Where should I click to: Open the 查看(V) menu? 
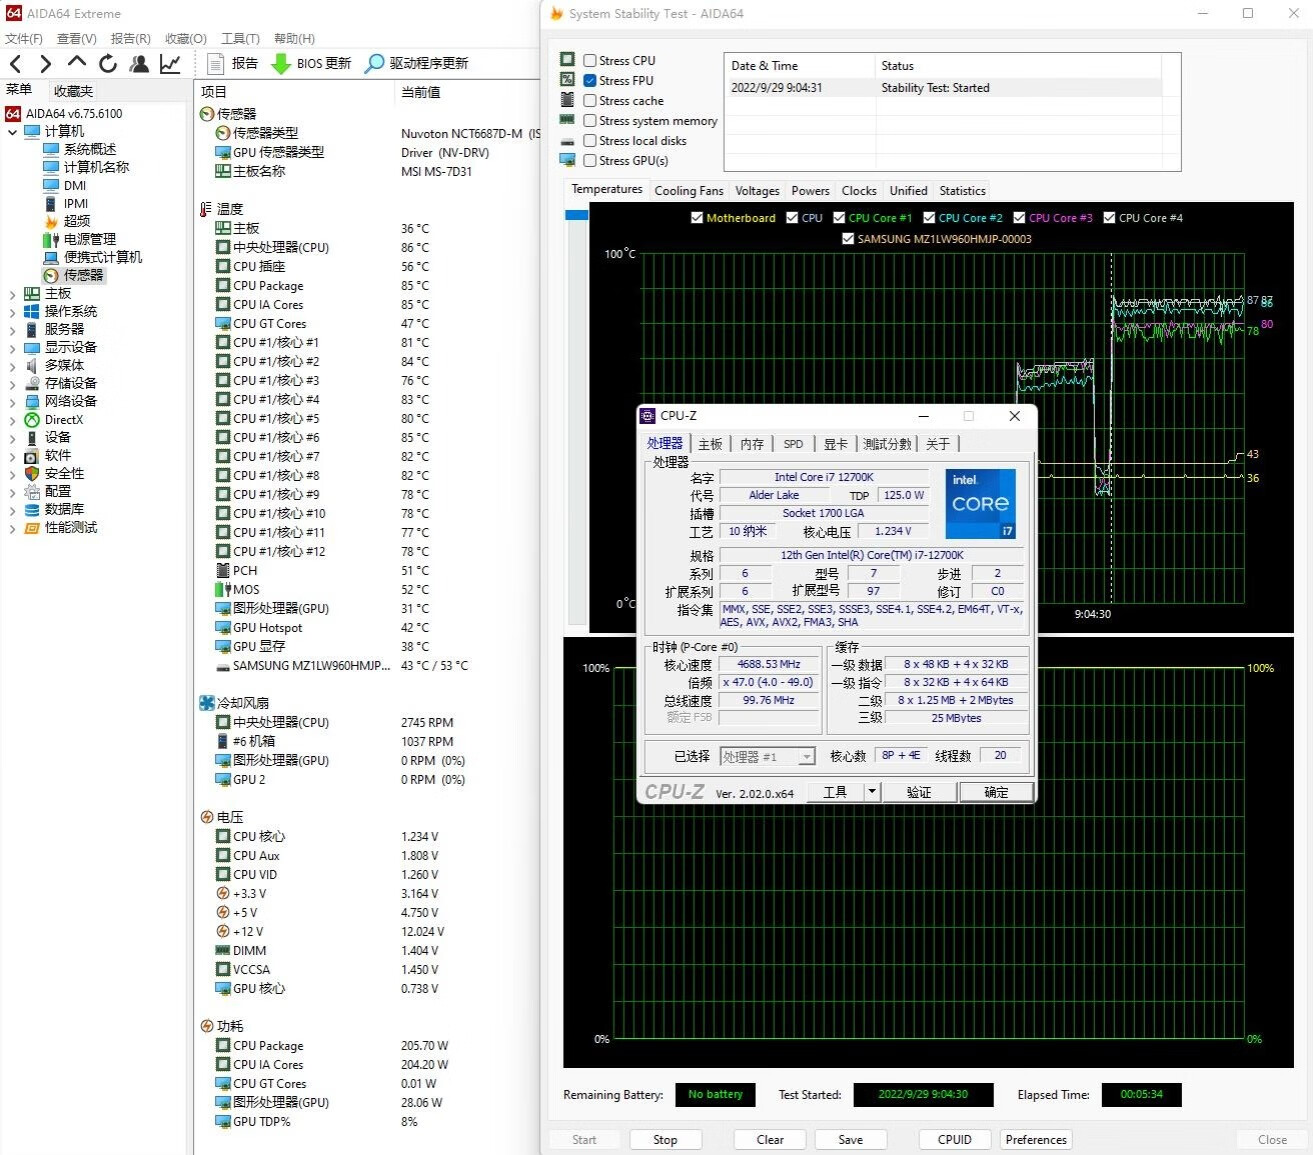[77, 39]
